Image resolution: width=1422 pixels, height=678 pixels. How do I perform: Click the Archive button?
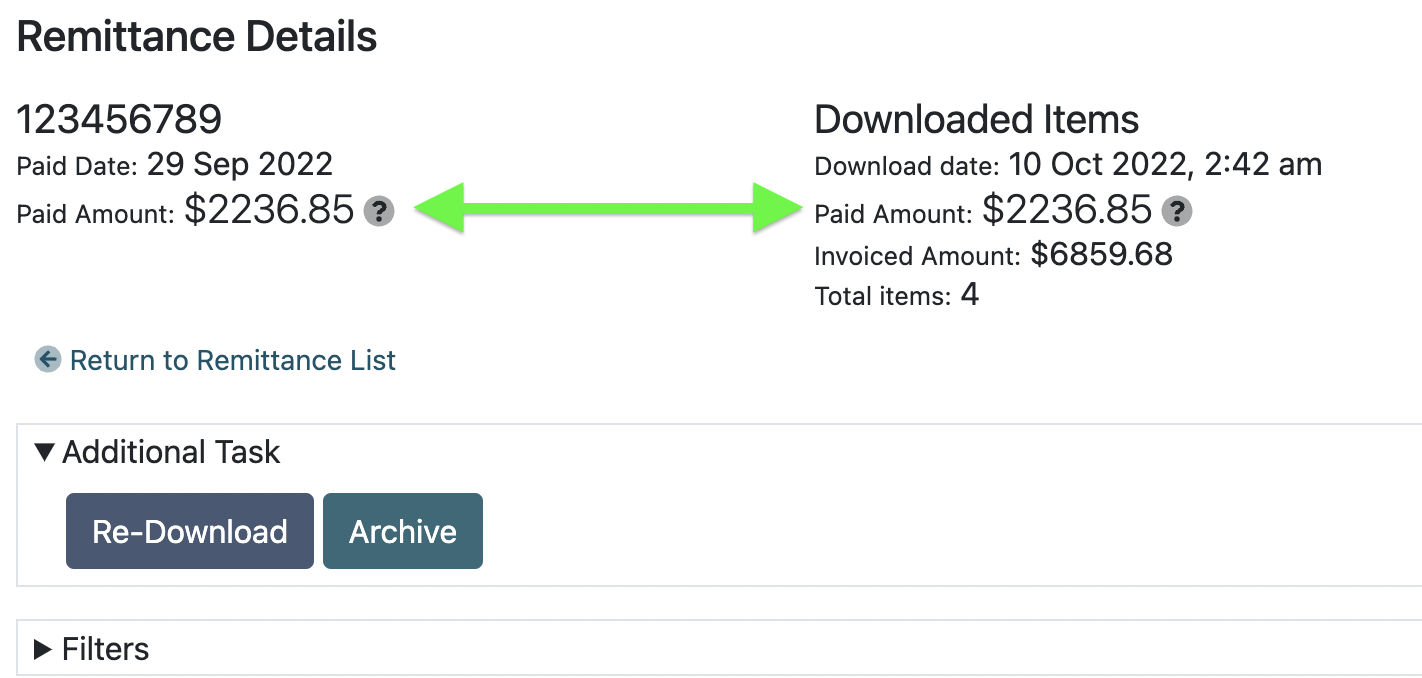tap(403, 531)
